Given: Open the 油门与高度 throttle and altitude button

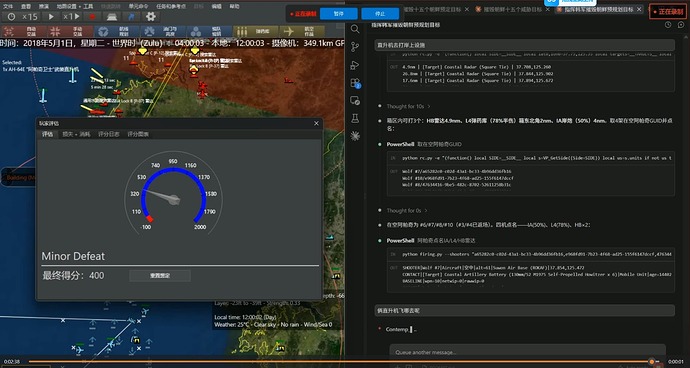Looking at the screenshot, I should click(x=162, y=31).
